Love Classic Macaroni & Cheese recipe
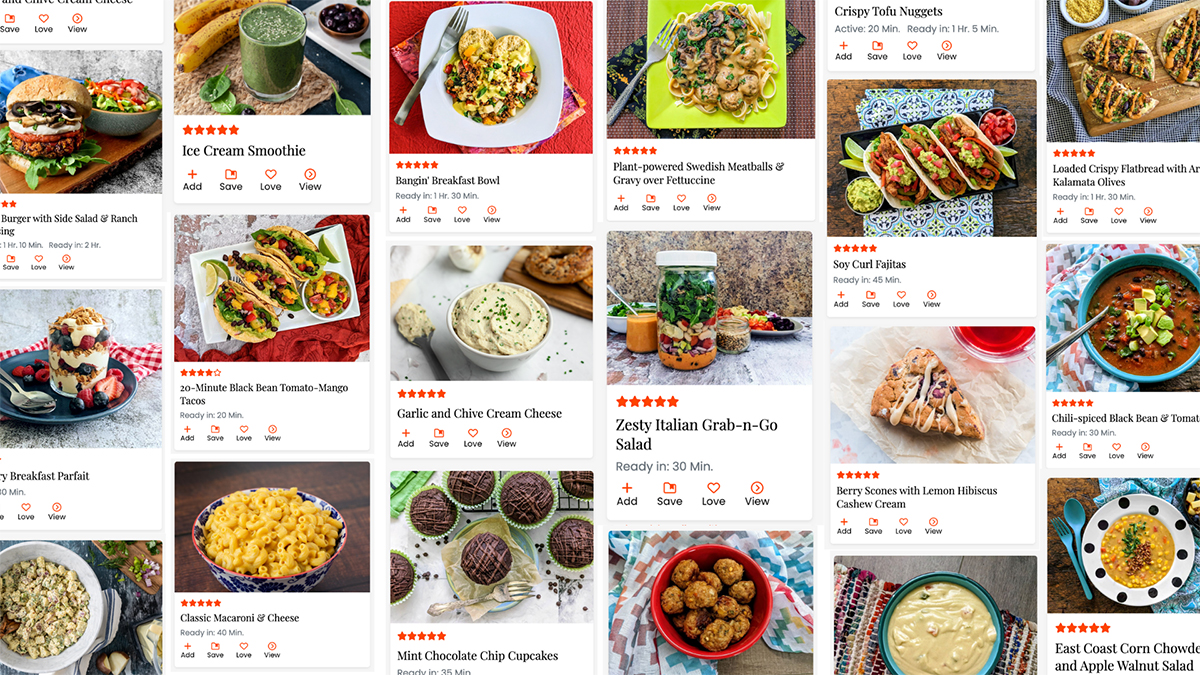Screen dimensions: 1200x675 coord(244,650)
